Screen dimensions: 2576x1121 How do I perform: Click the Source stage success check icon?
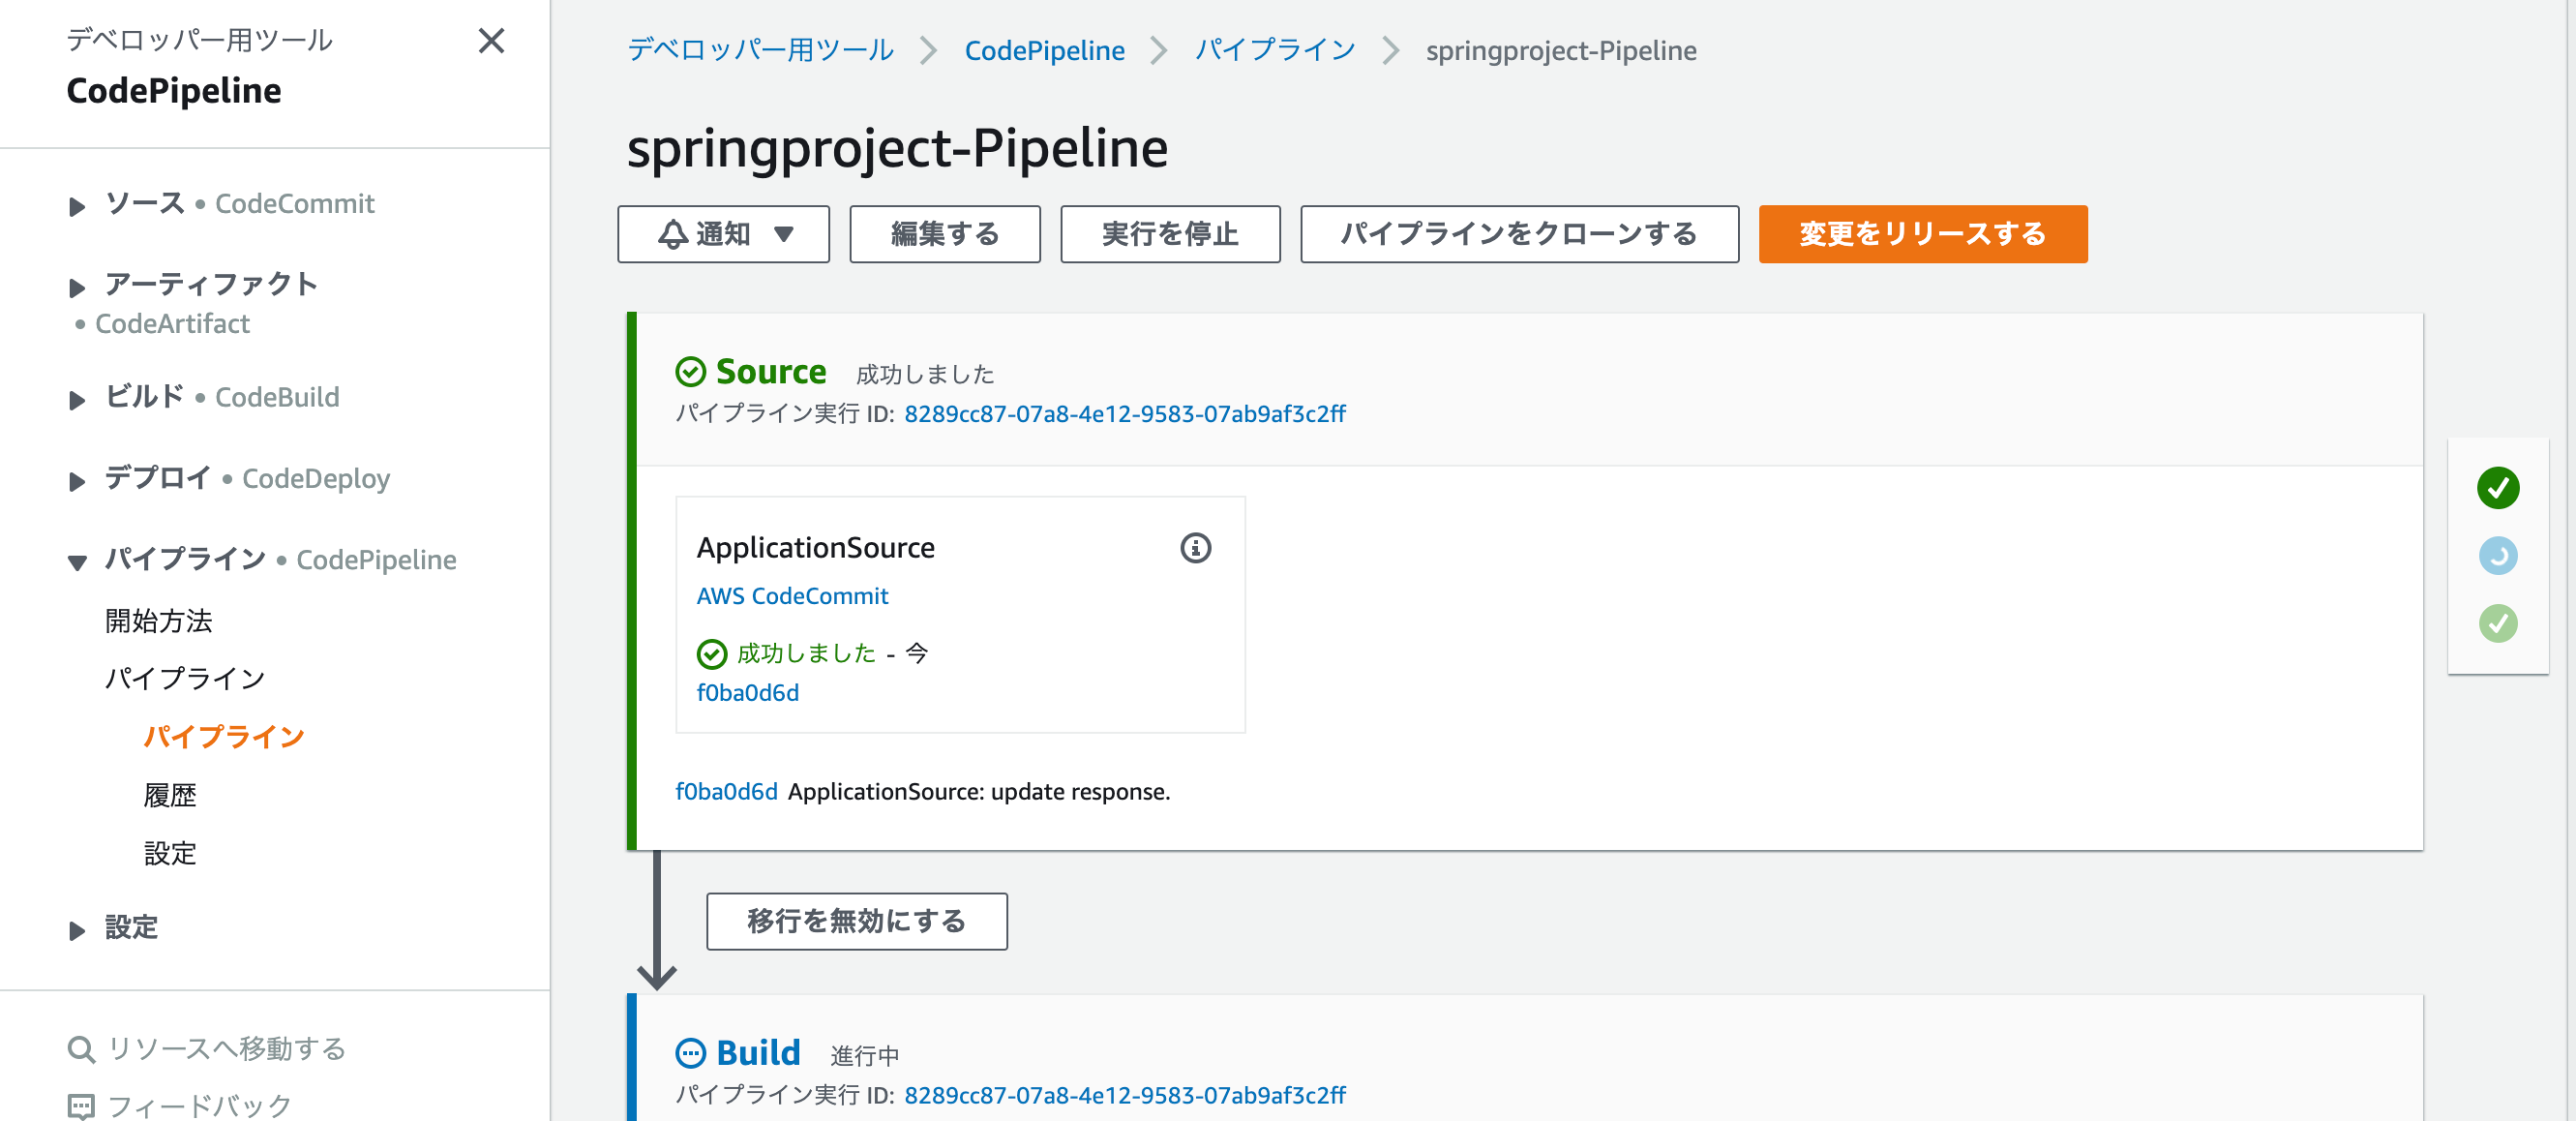691,372
